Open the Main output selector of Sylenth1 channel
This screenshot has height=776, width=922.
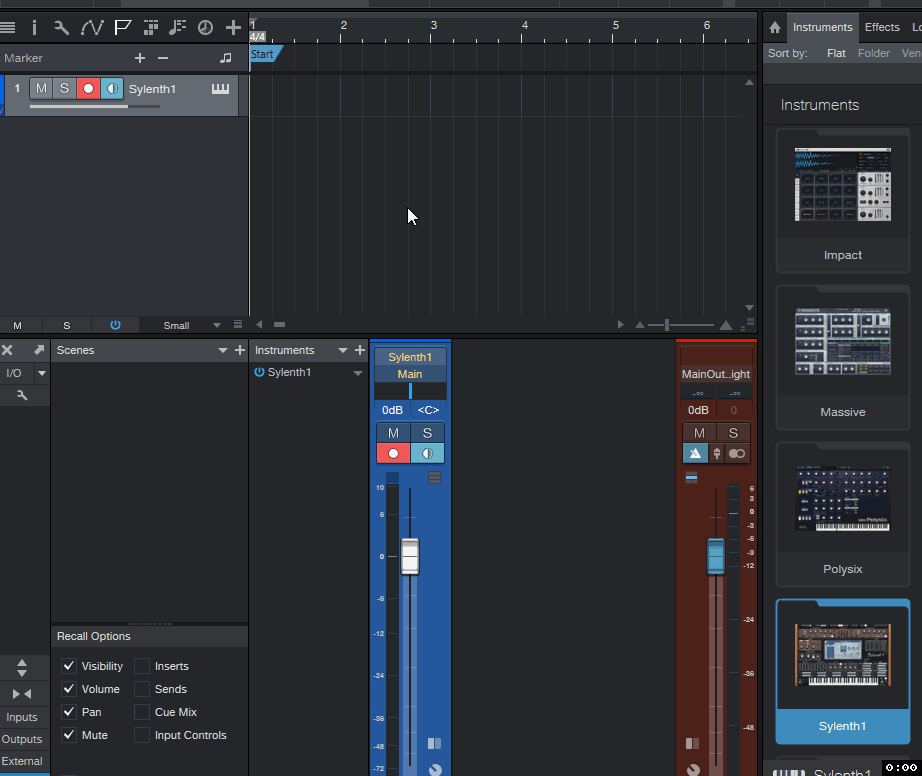pyautogui.click(x=410, y=374)
